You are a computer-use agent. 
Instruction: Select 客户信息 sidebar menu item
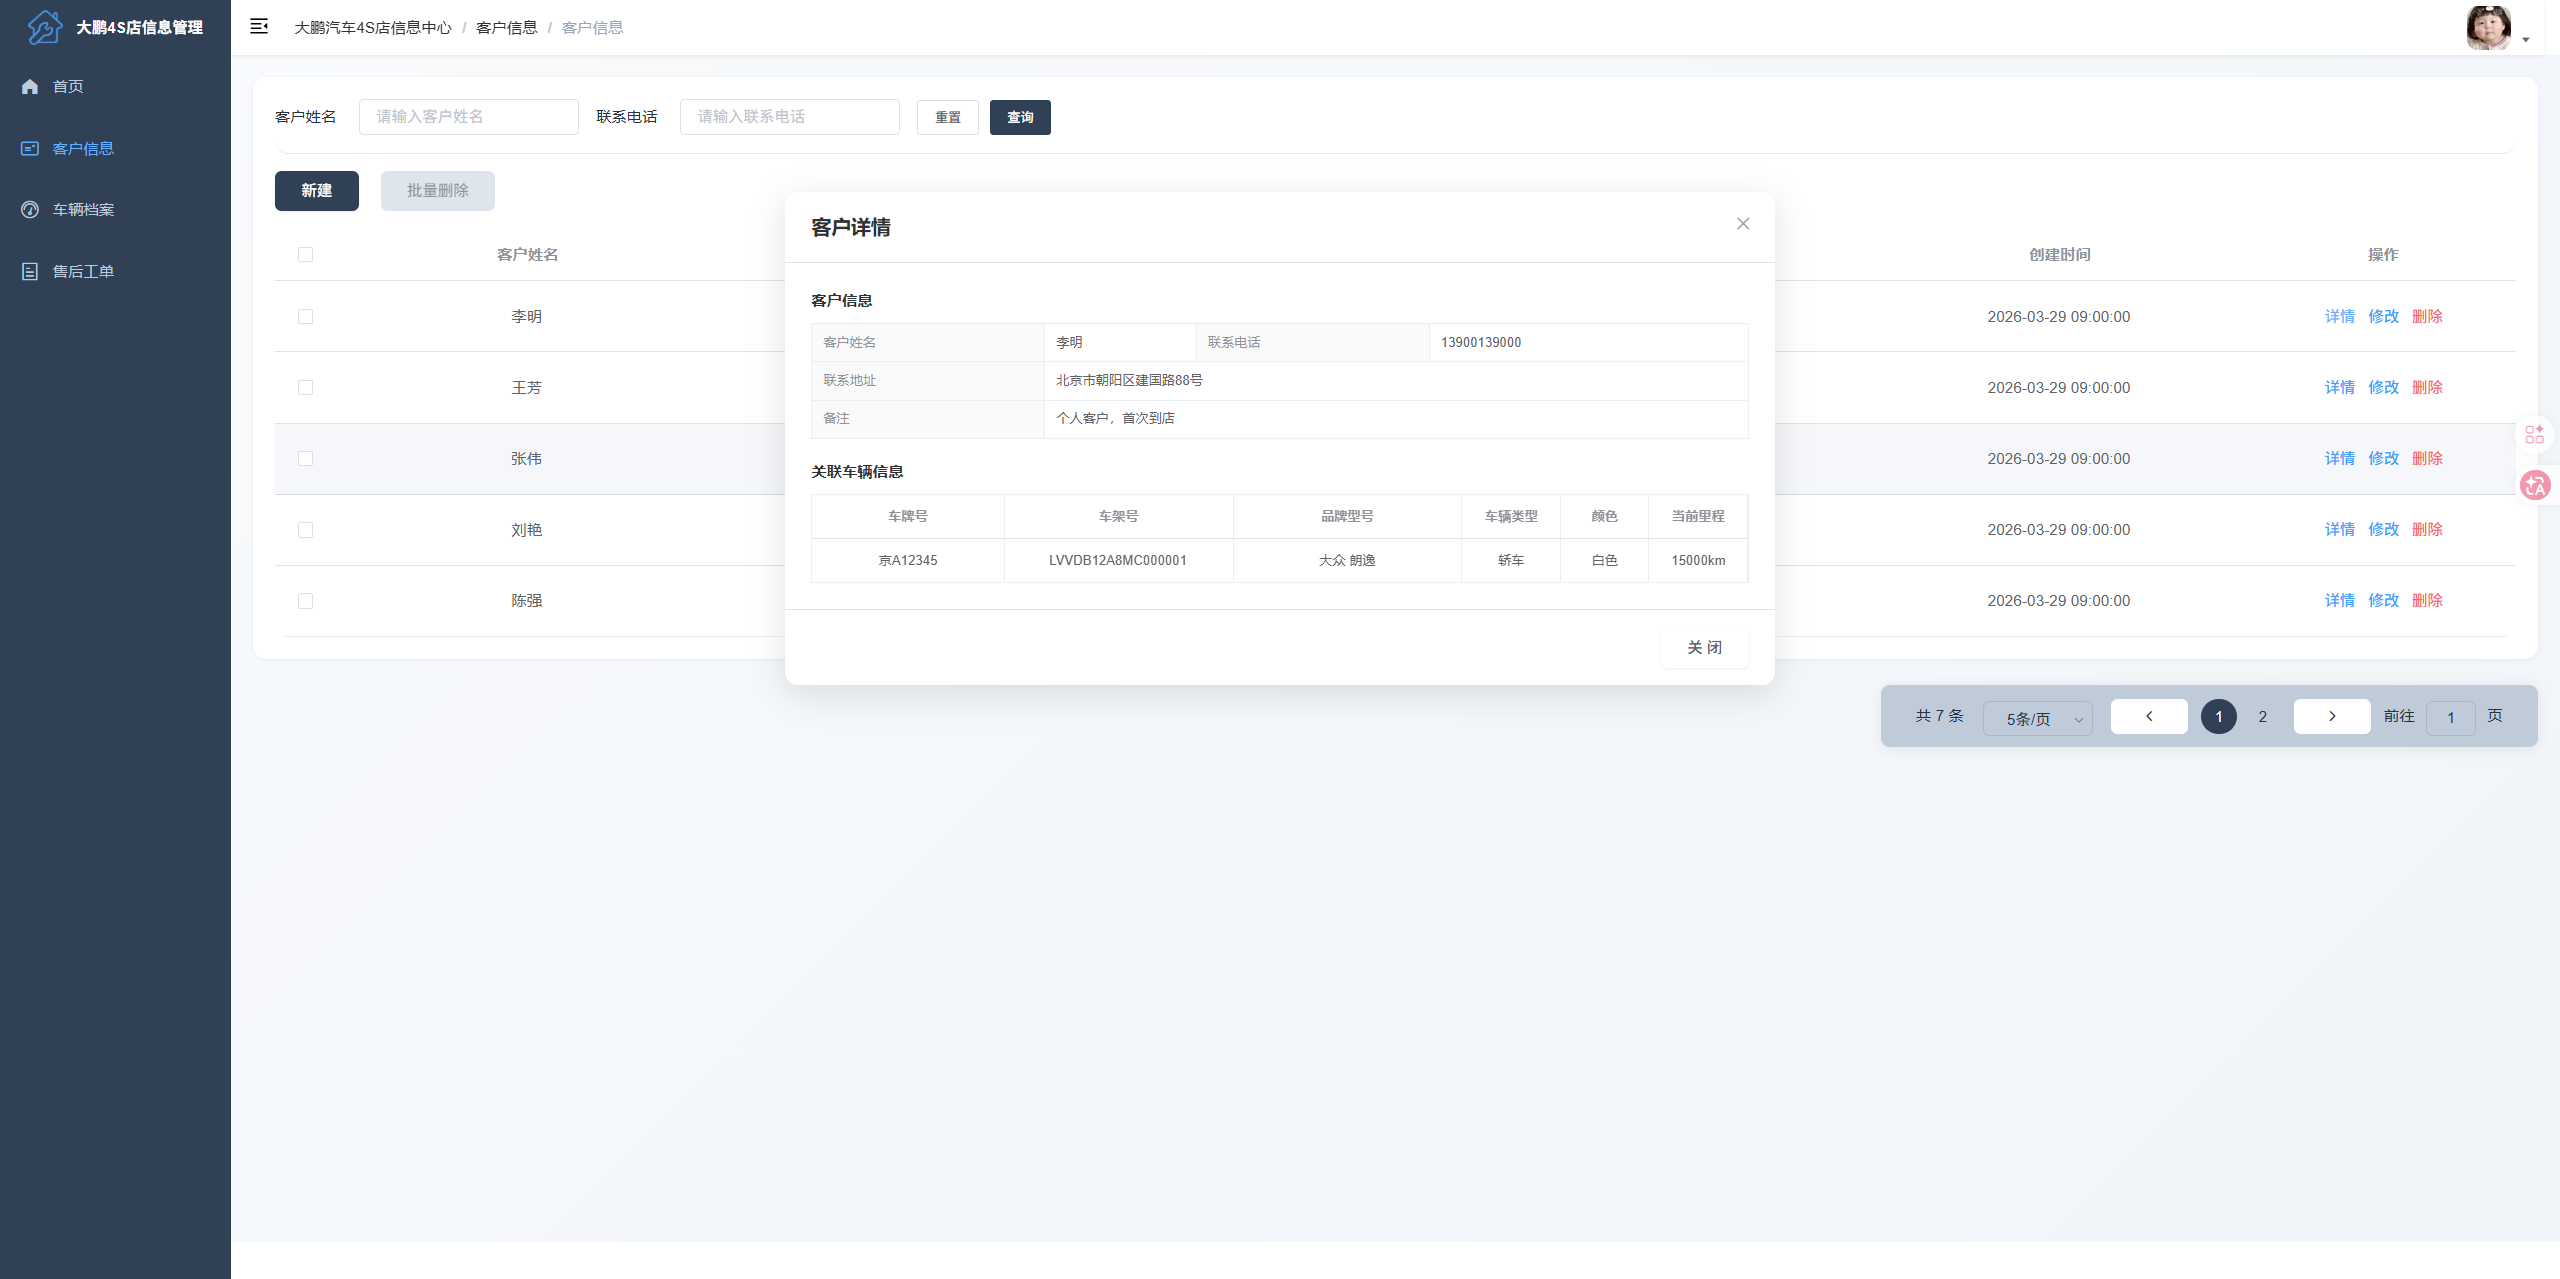(x=115, y=149)
